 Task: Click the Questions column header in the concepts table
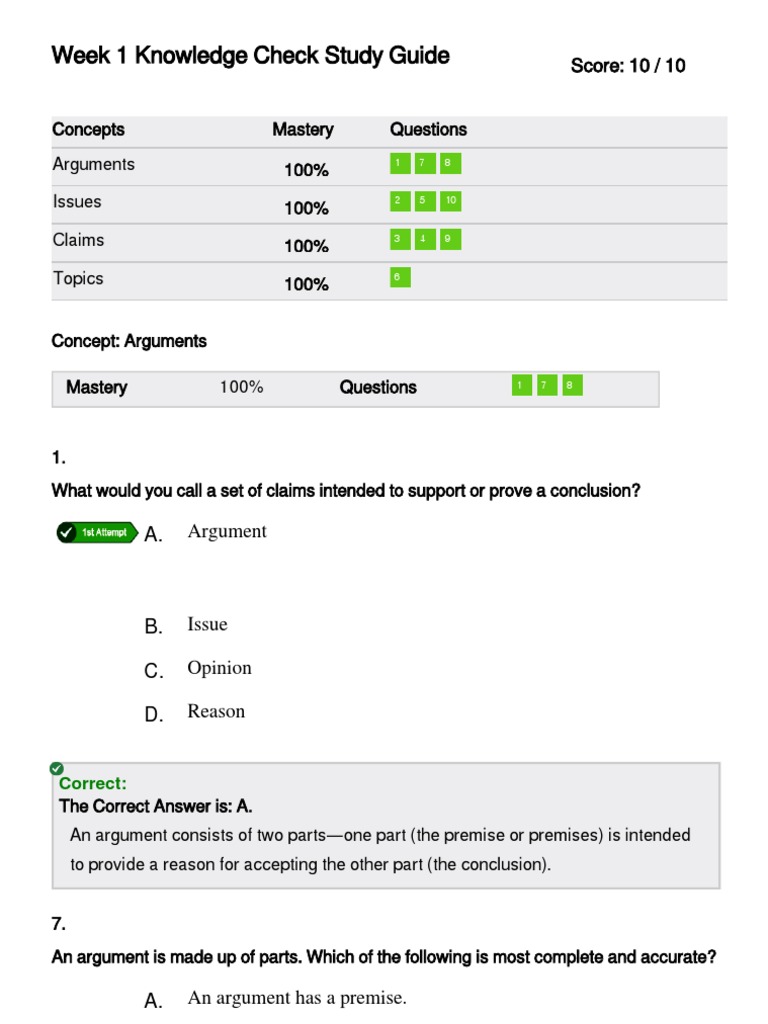[x=428, y=130]
